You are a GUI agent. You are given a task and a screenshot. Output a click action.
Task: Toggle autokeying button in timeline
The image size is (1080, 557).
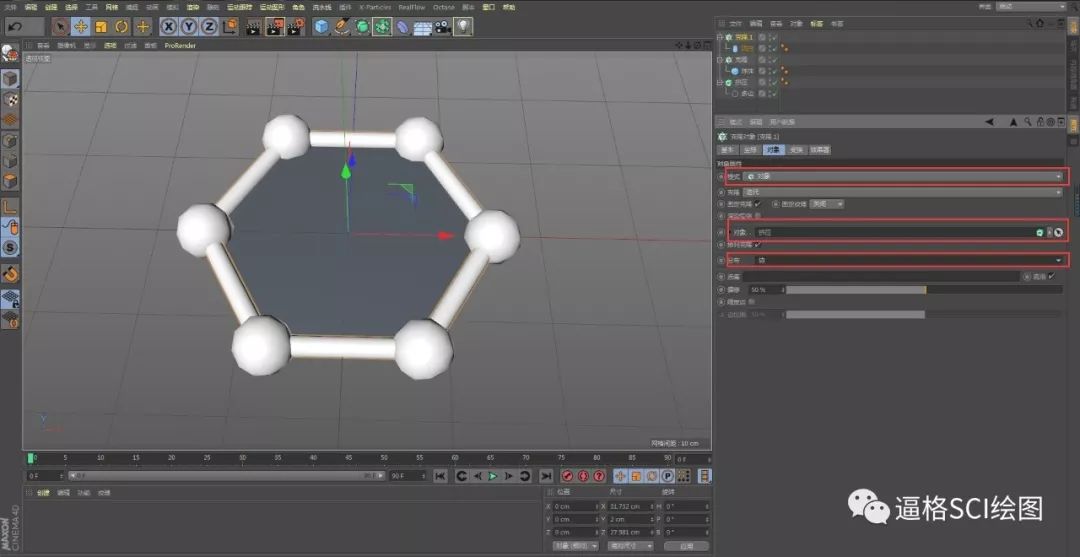pyautogui.click(x=583, y=476)
